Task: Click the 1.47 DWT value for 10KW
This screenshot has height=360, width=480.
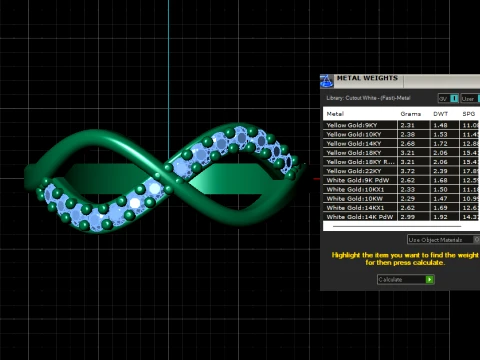Action: 440,199
